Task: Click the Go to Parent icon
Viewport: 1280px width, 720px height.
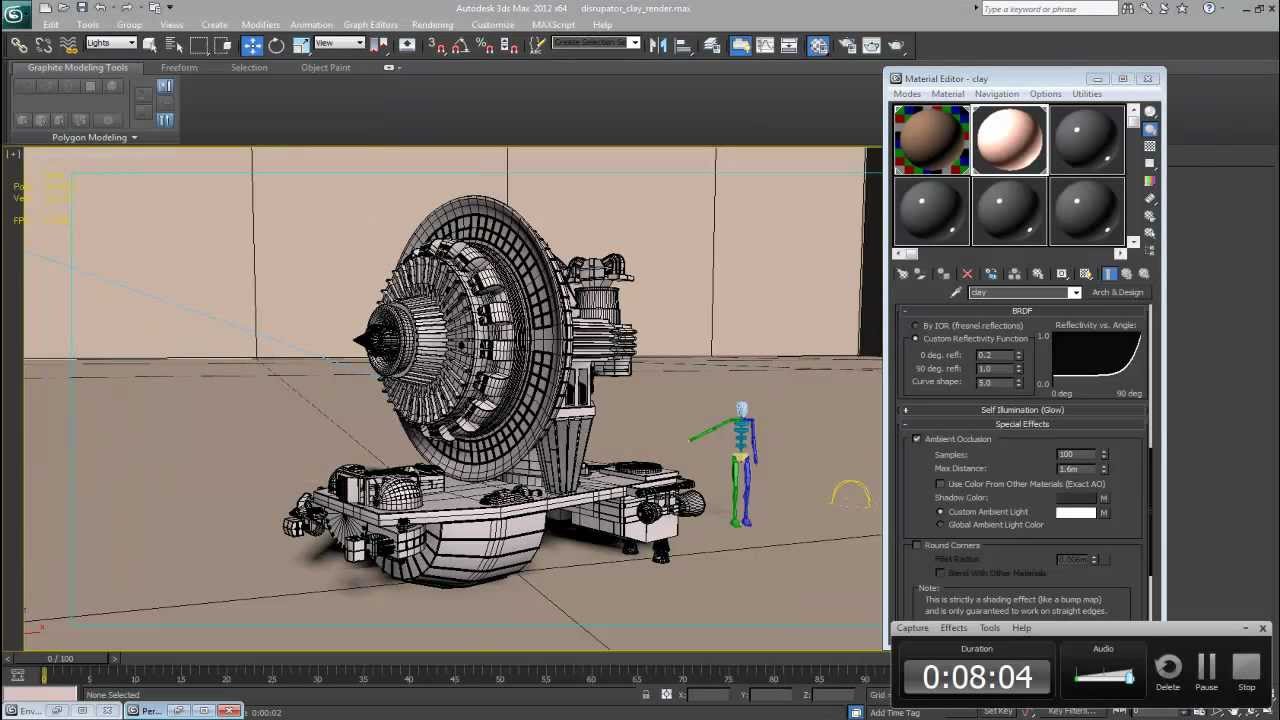Action: coord(1127,273)
